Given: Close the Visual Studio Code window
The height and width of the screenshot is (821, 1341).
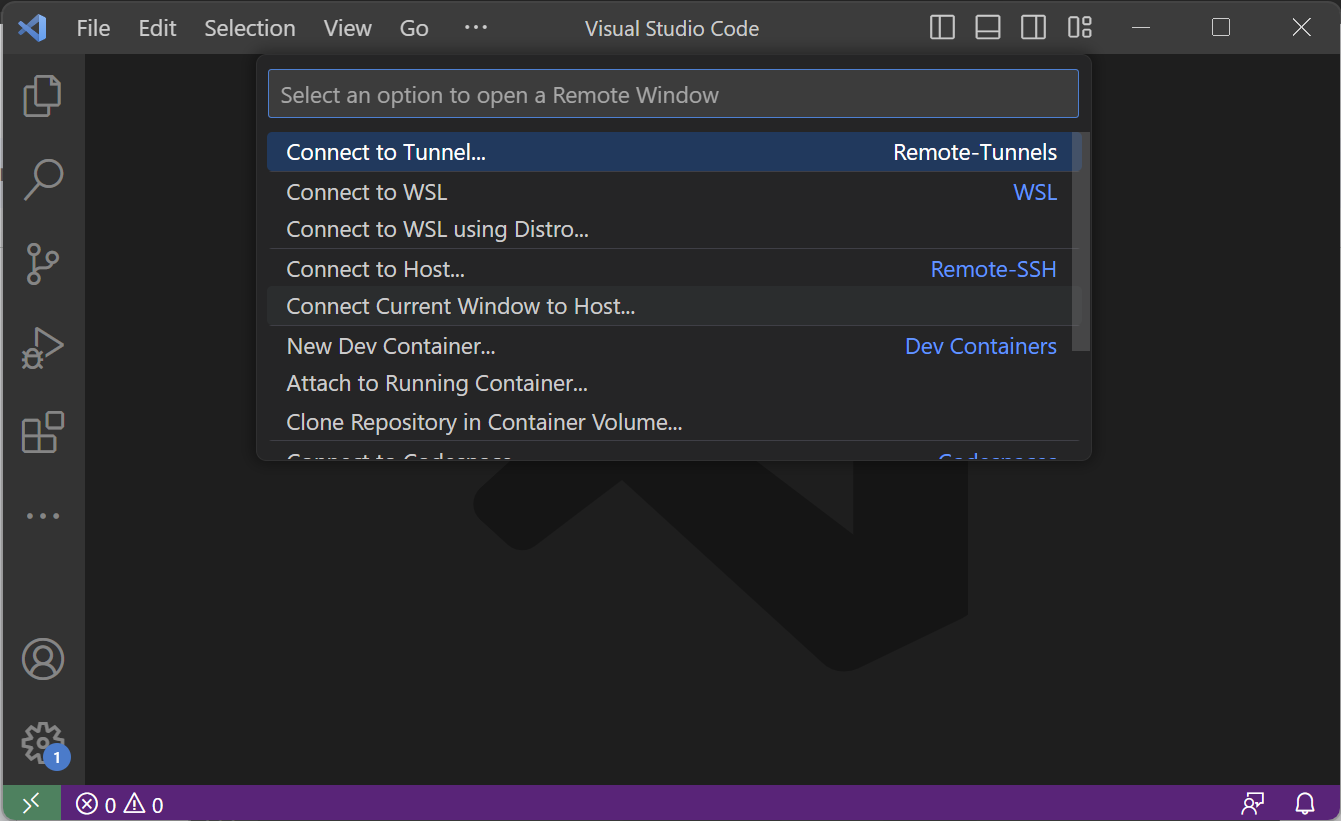Looking at the screenshot, I should [1301, 28].
